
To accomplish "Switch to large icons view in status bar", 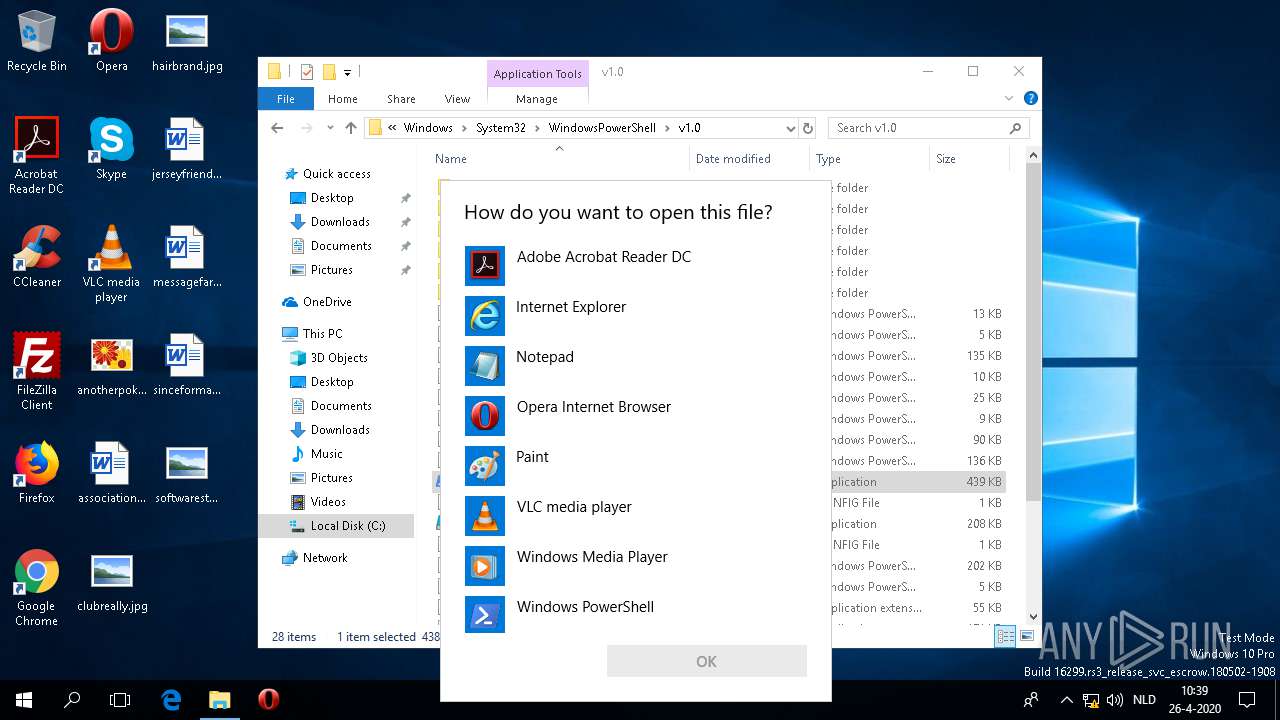I will [1027, 637].
